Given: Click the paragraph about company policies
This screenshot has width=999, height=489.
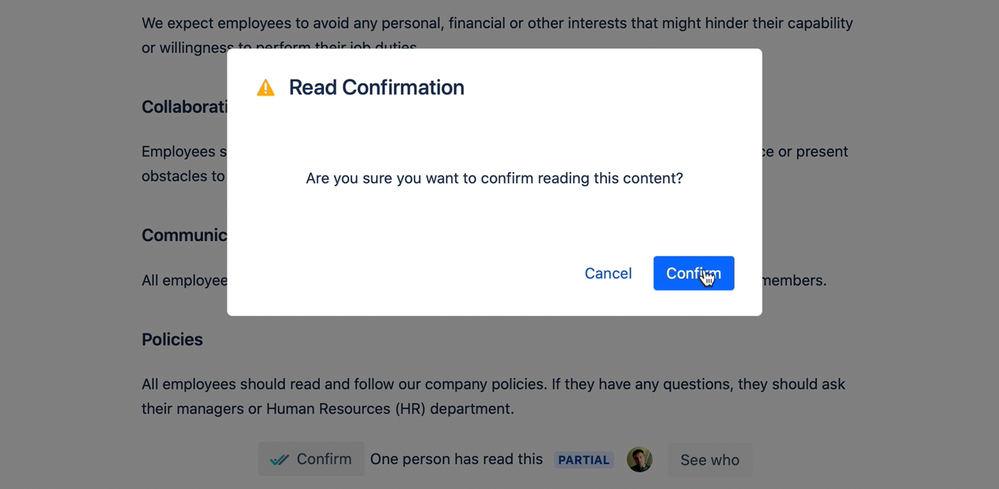Looking at the screenshot, I should [x=493, y=397].
